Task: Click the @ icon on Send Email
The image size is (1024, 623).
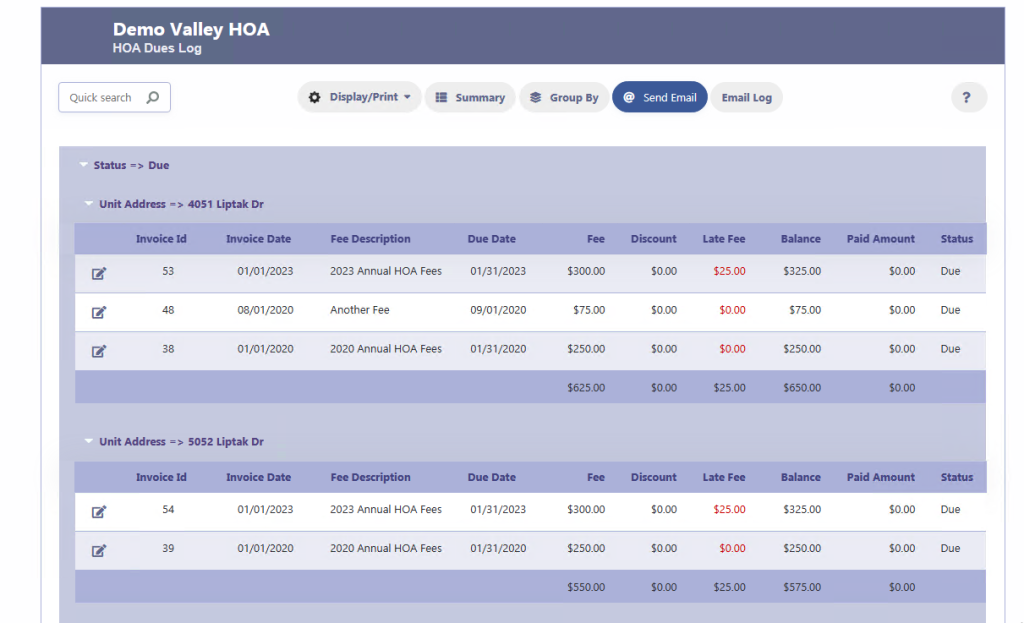Action: (627, 97)
